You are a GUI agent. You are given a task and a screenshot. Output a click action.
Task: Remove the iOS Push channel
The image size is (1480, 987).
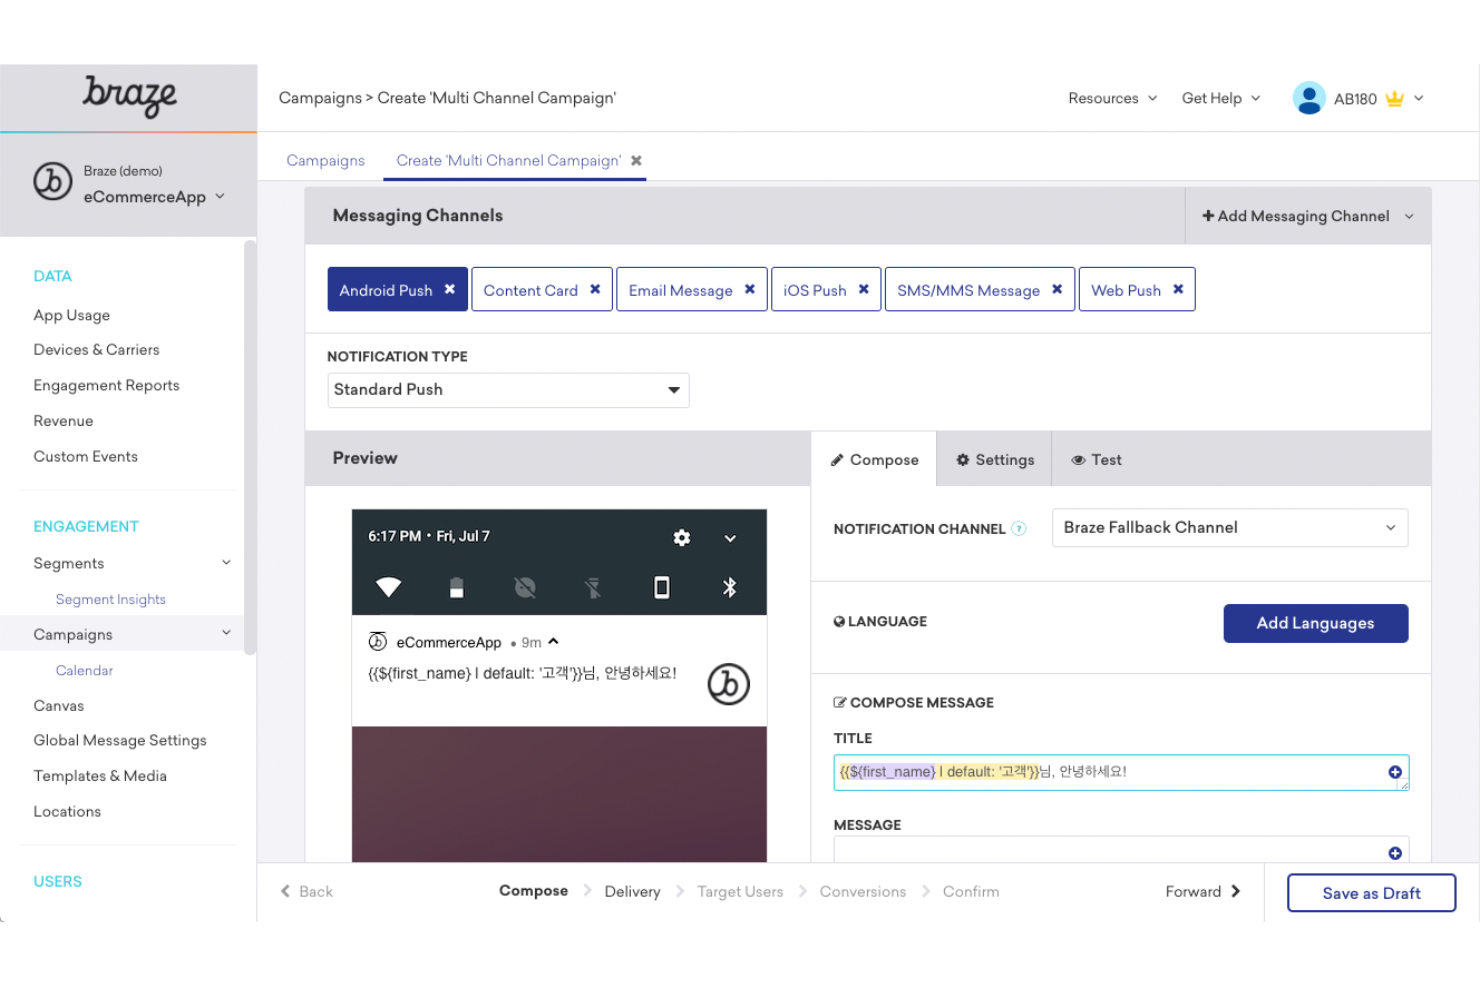coord(864,289)
